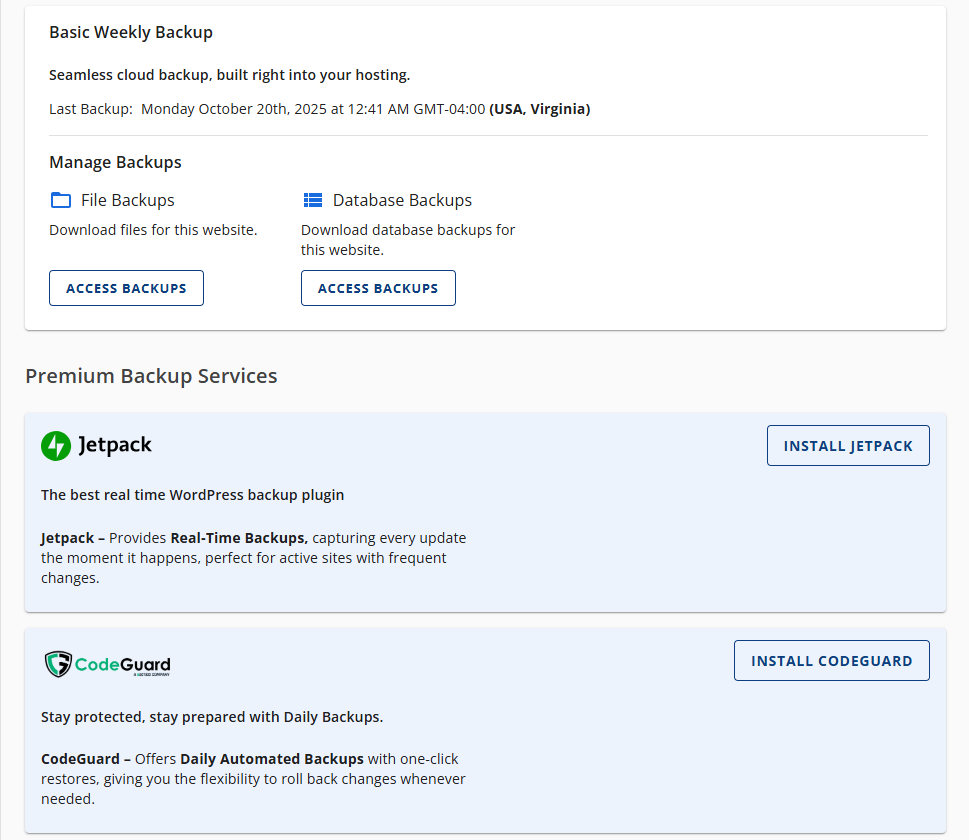This screenshot has width=969, height=840.
Task: Click the Manage Backups section title
Action: pyautogui.click(x=114, y=161)
